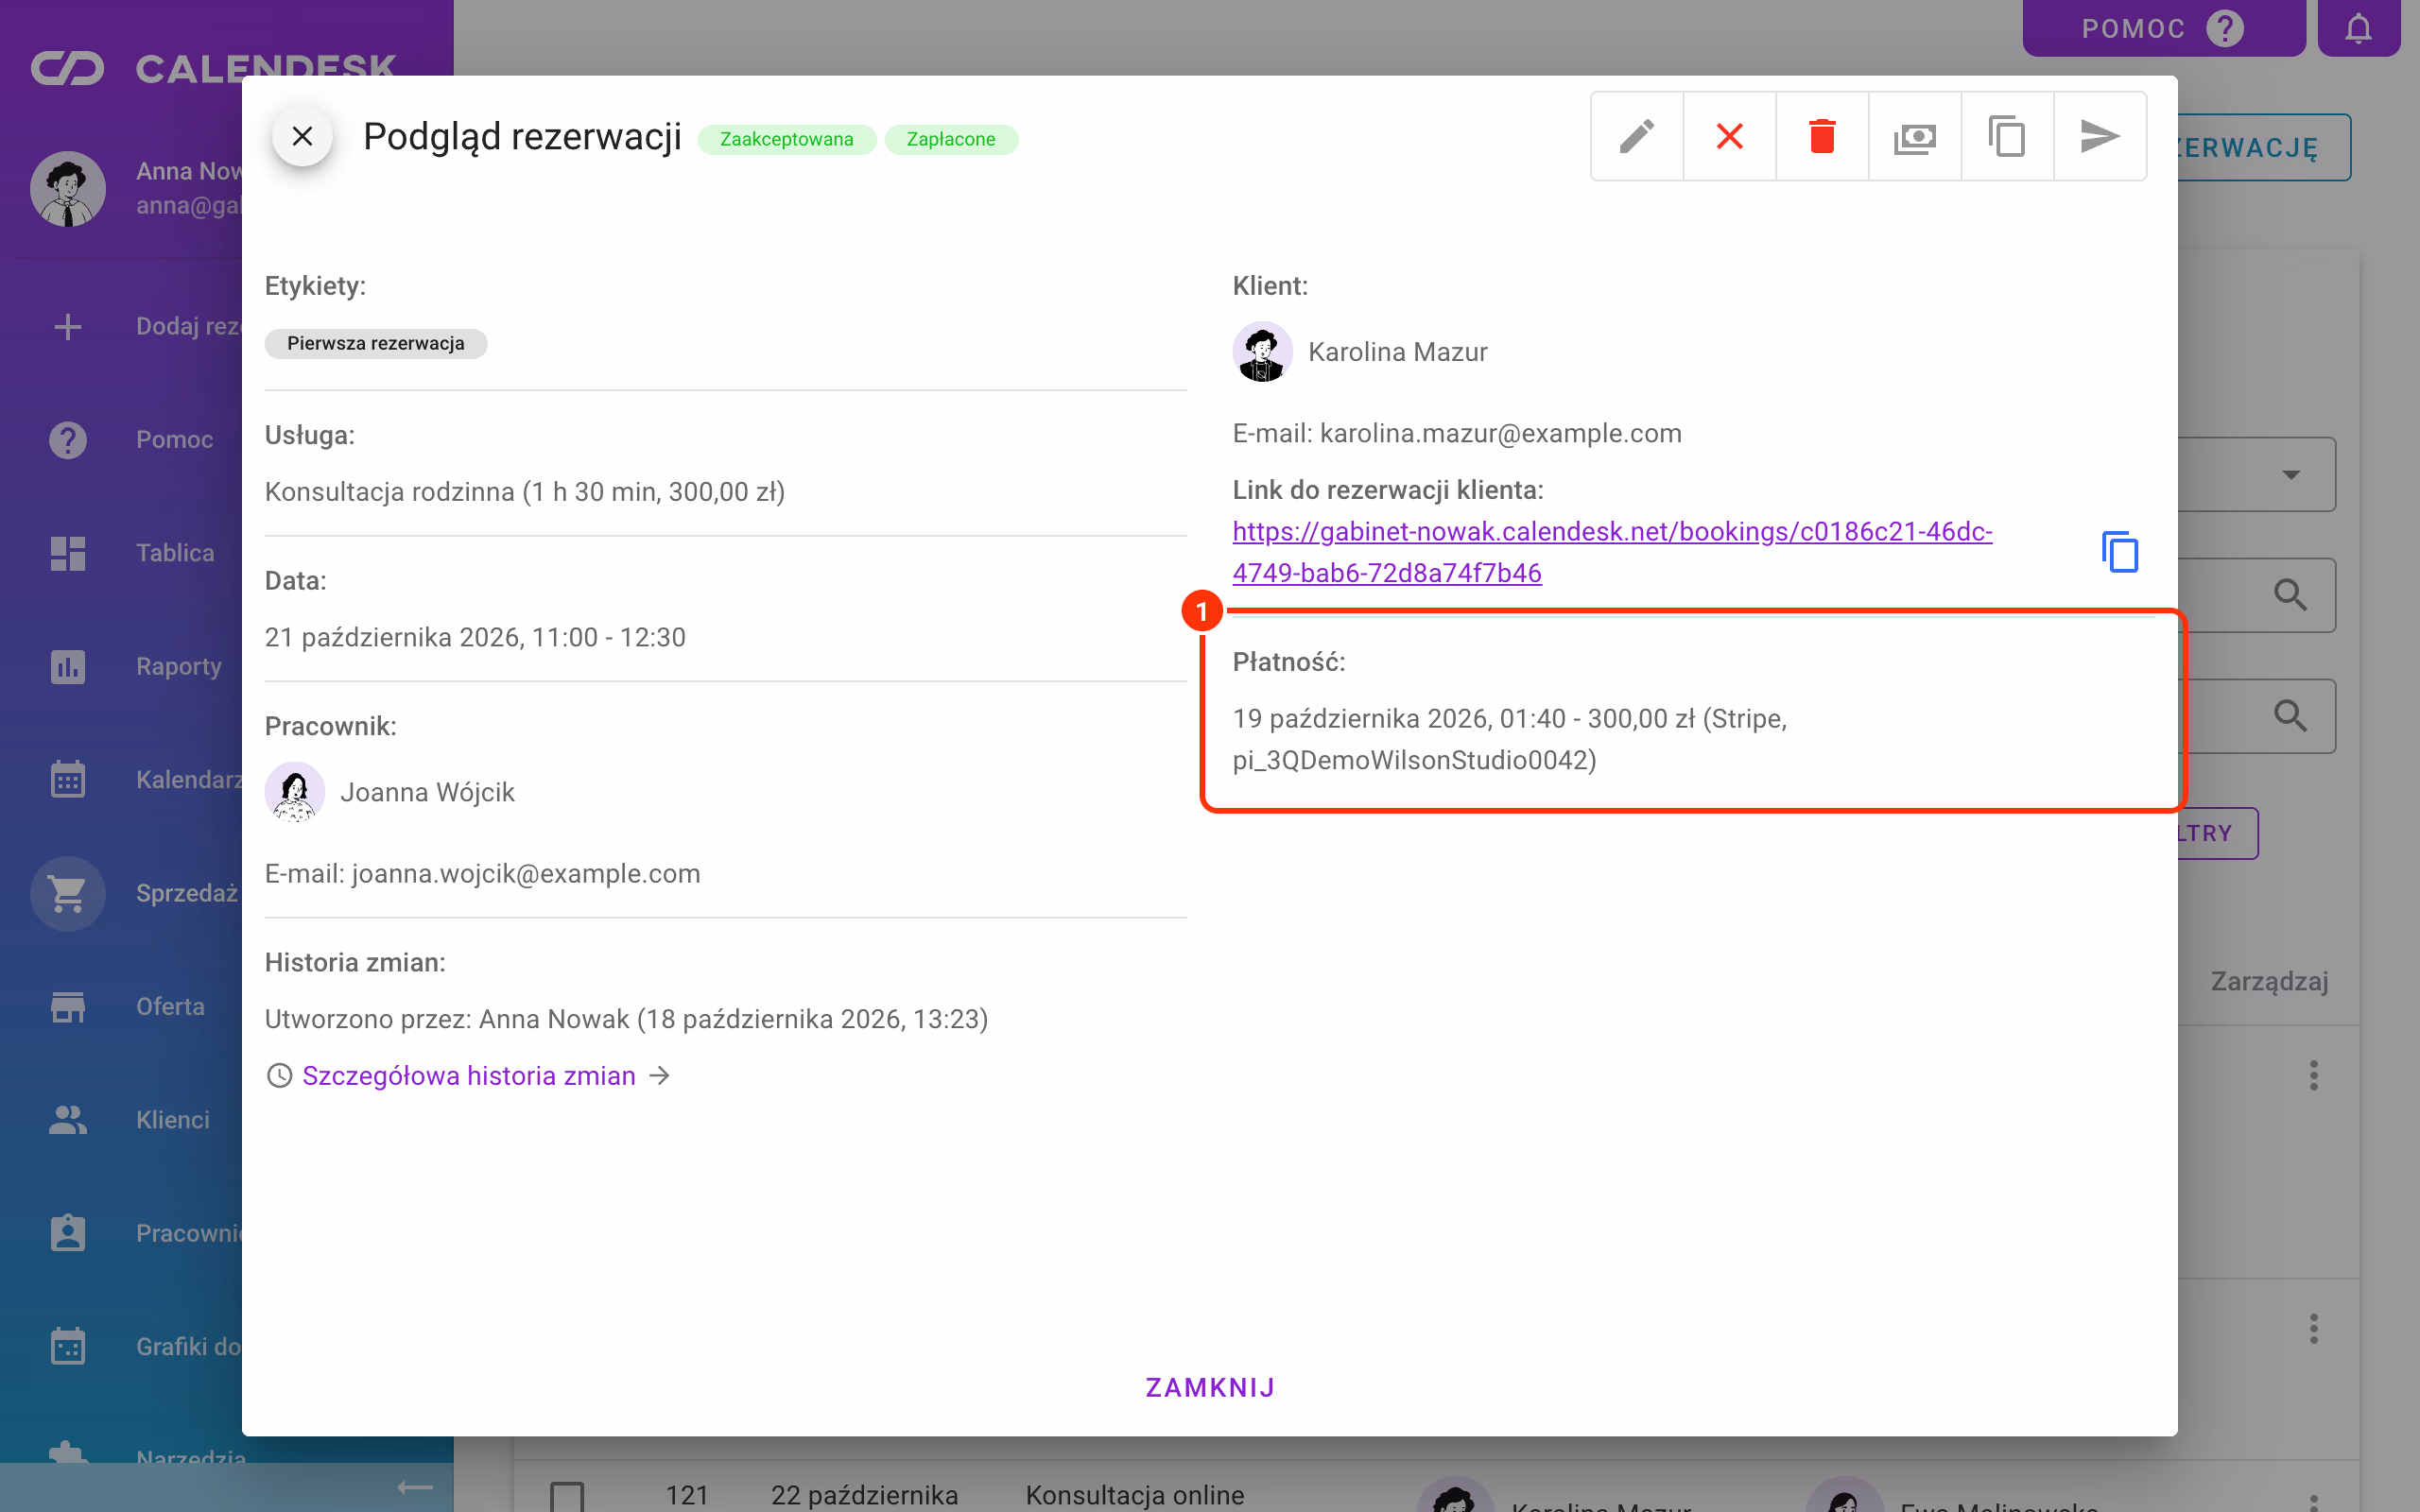Click the client email karolina.mazur@example.com

pyautogui.click(x=1500, y=433)
